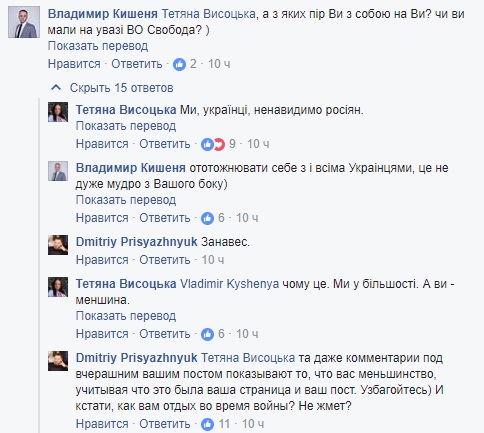Open Dmitriy Prisyazhnyuk's avatar beside 'Занавес'
This screenshot has width=484, height=433.
click(x=58, y=245)
